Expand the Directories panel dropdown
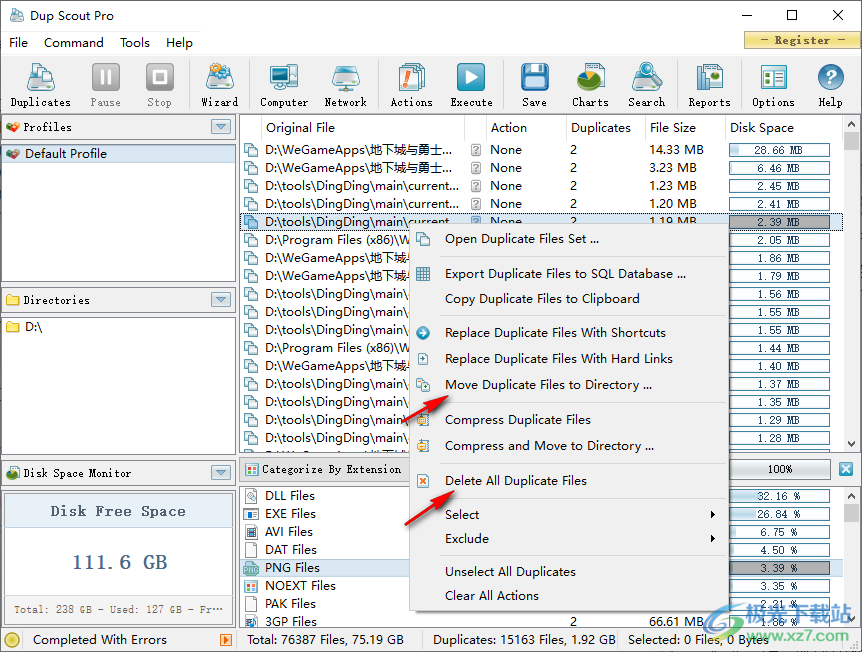Screen dimensions: 862x652 [221, 300]
